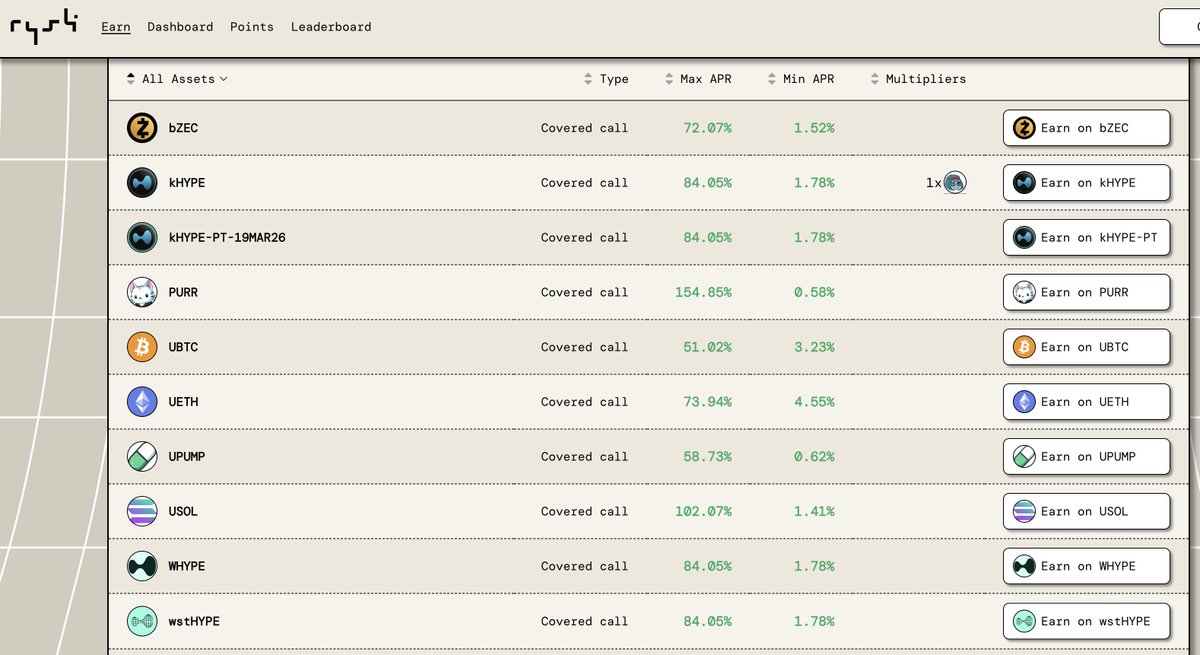This screenshot has width=1200, height=655.
Task: Click the Earn on kHYPE-PT button
Action: coord(1086,238)
